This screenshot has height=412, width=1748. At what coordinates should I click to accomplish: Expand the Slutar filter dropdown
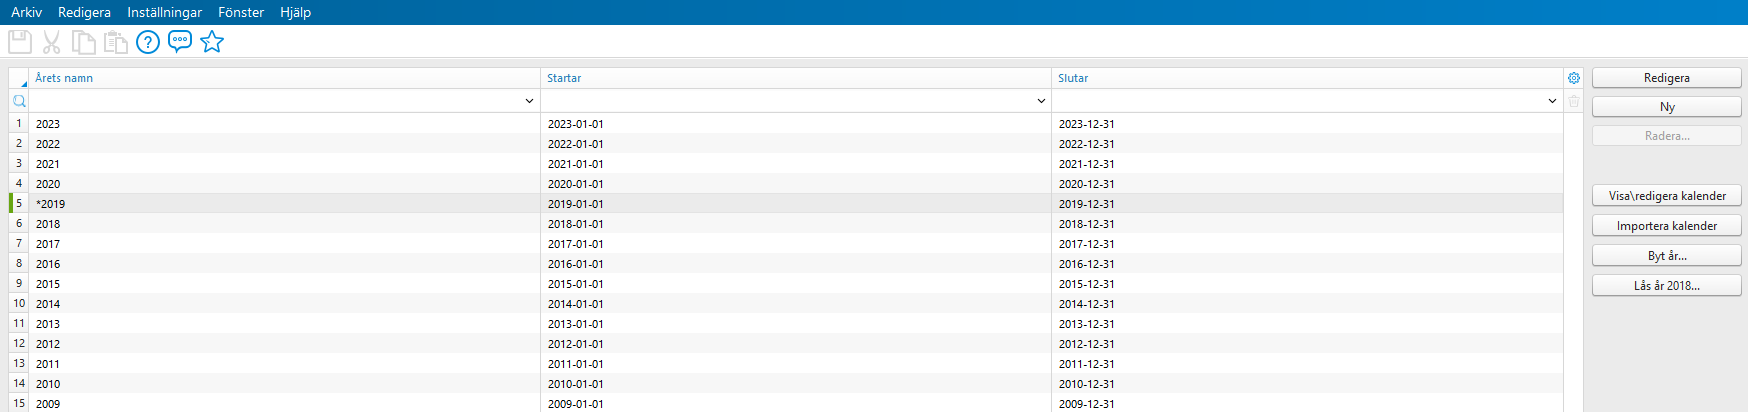tap(1552, 101)
